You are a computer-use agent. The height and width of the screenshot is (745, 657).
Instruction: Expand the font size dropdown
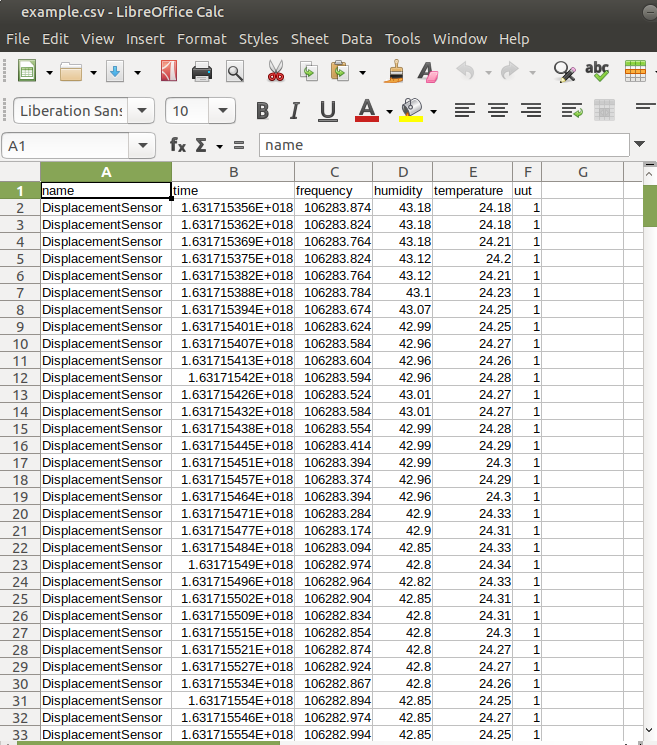222,111
